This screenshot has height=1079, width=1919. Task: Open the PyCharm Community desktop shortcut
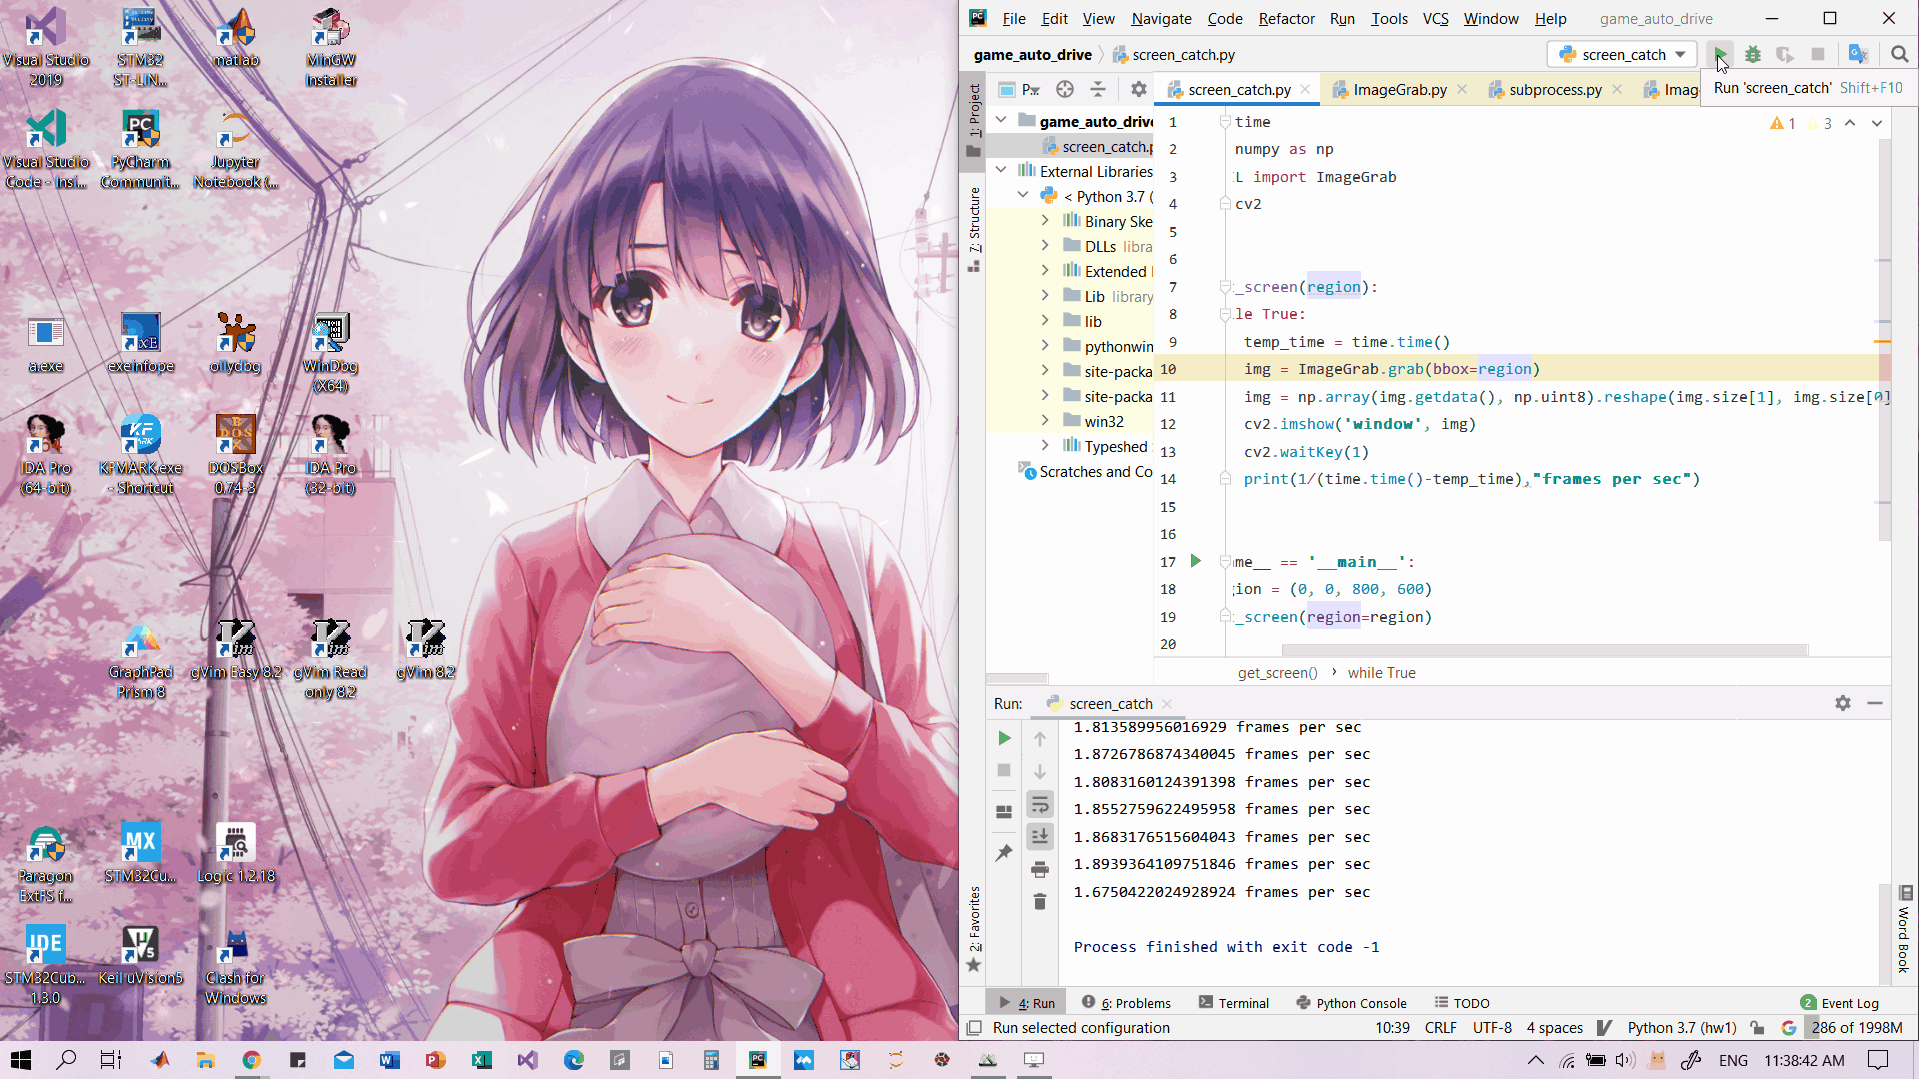pyautogui.click(x=140, y=150)
